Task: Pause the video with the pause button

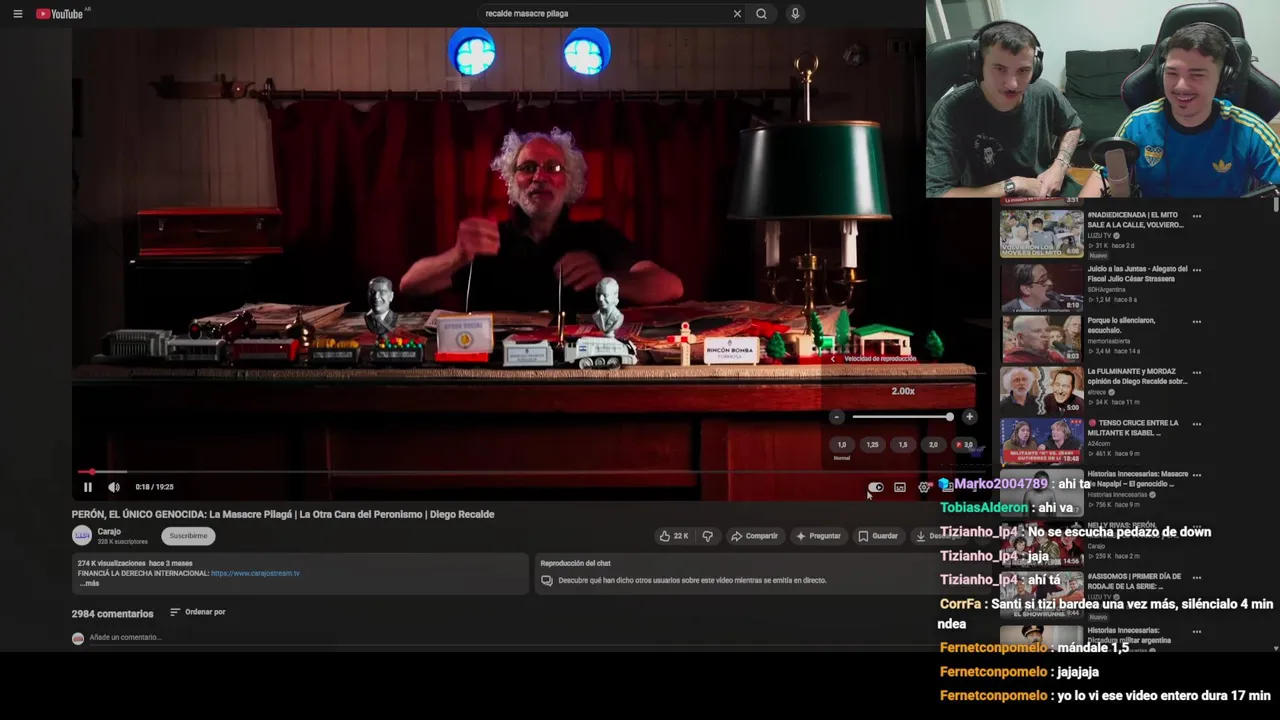Action: coord(88,487)
